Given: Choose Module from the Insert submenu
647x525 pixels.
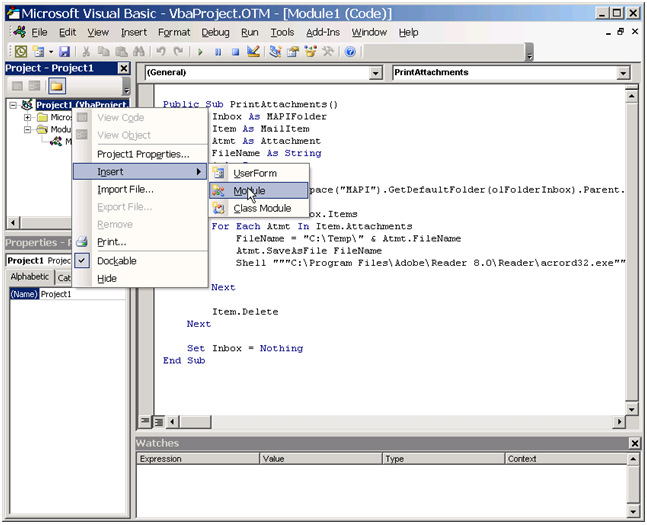Looking at the screenshot, I should 259,191.
